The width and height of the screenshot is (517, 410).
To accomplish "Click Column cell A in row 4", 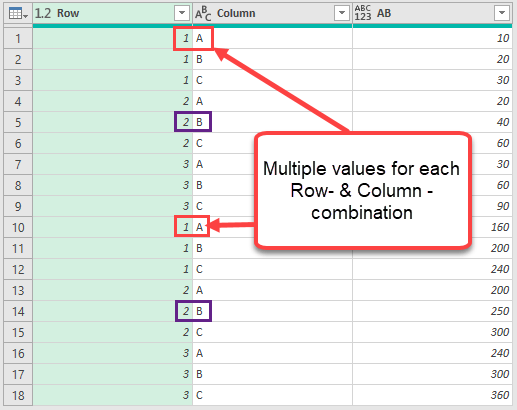I will pyautogui.click(x=272, y=101).
